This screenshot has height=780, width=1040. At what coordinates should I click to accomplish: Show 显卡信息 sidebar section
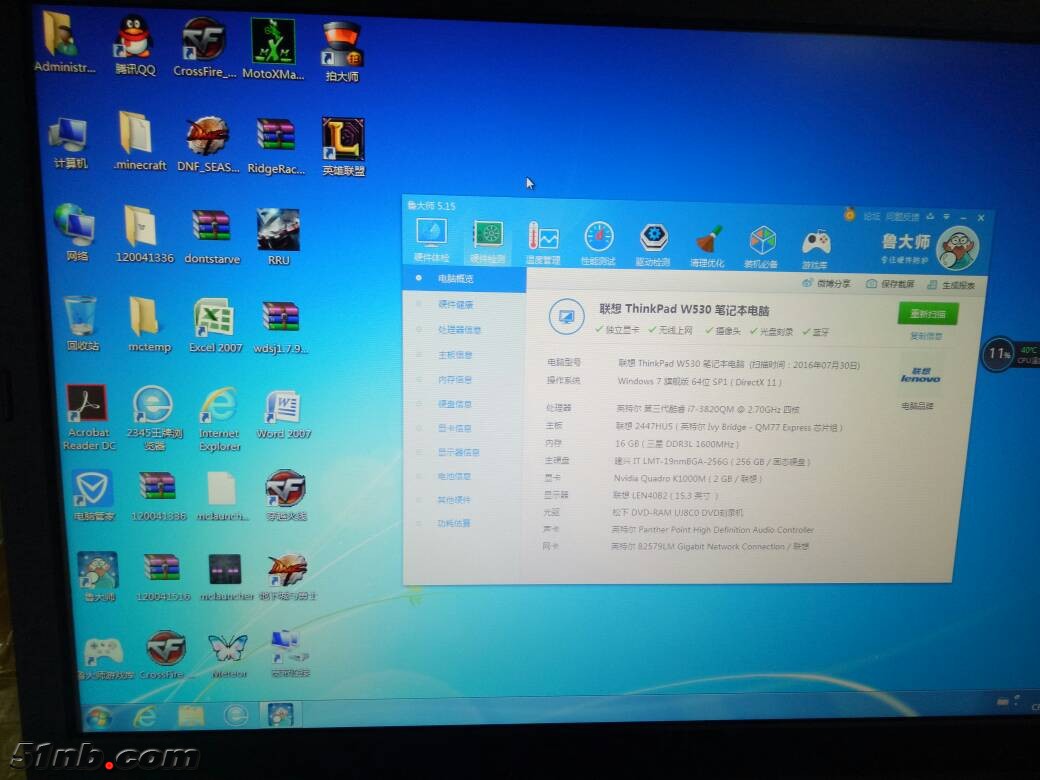455,428
